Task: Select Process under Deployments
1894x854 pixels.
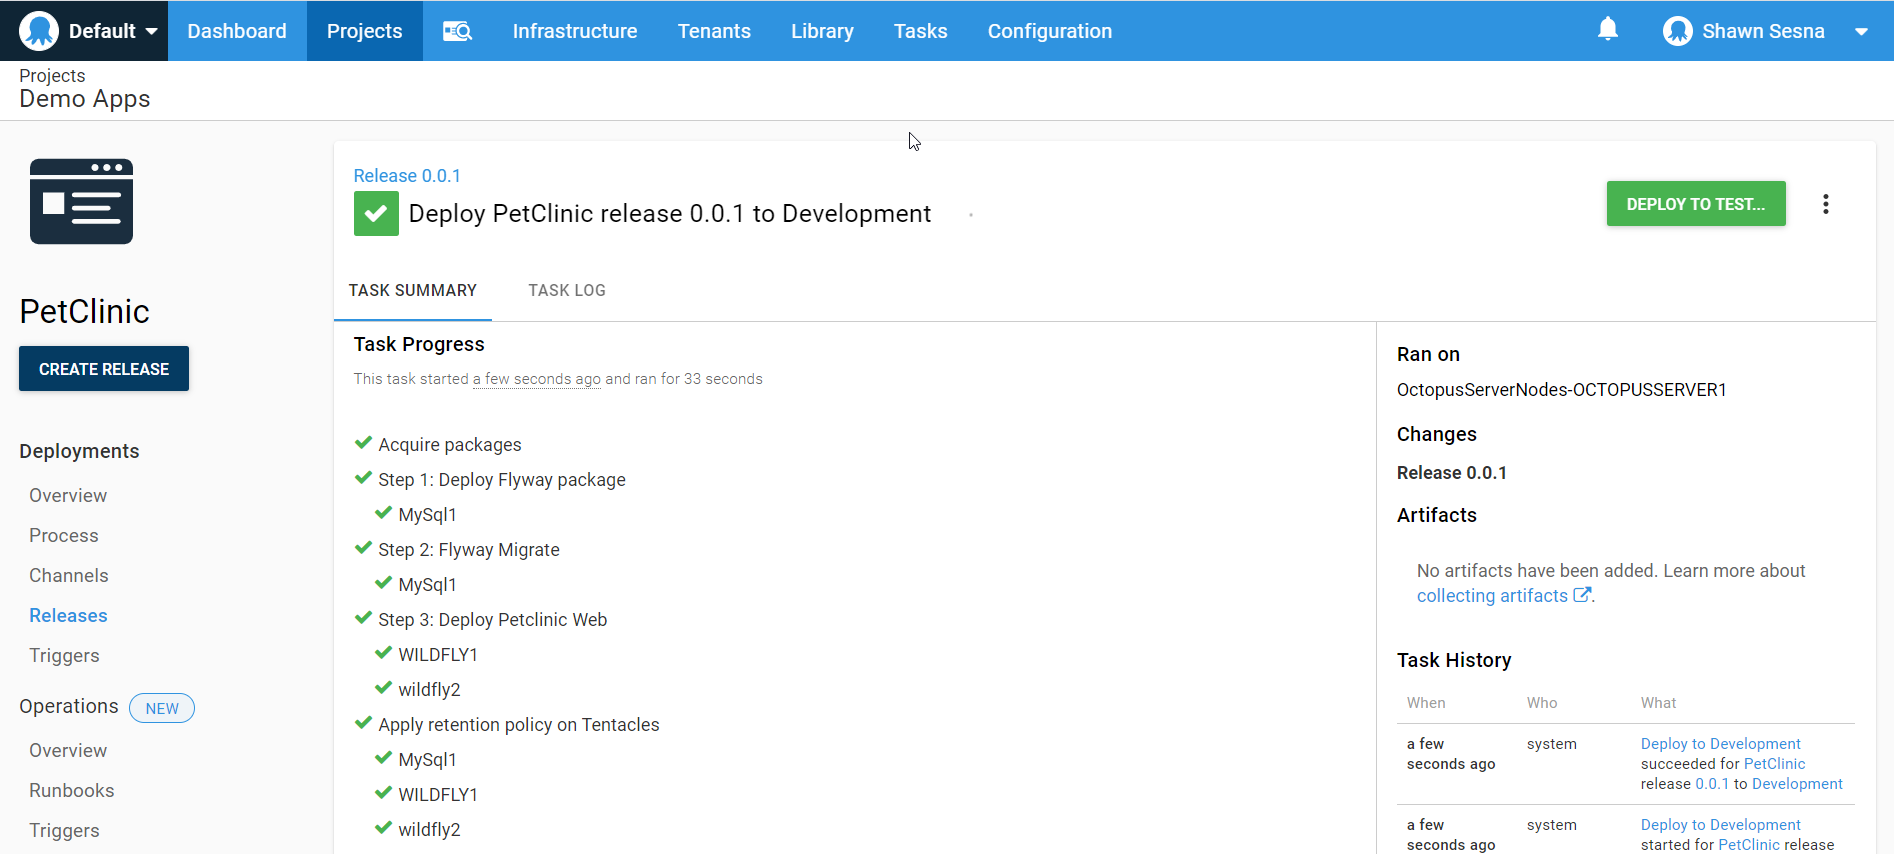Action: coord(64,535)
